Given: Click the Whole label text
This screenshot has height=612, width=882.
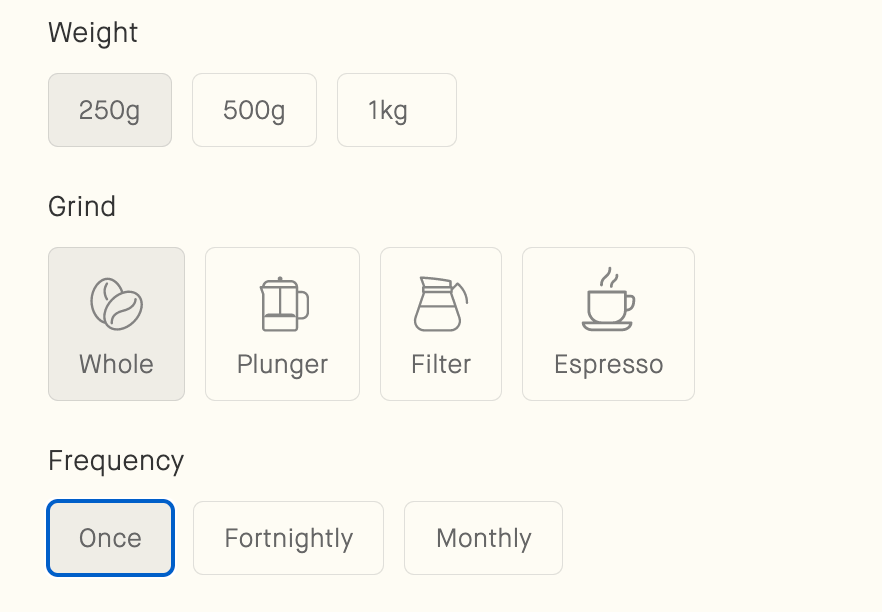Looking at the screenshot, I should coord(116,364).
